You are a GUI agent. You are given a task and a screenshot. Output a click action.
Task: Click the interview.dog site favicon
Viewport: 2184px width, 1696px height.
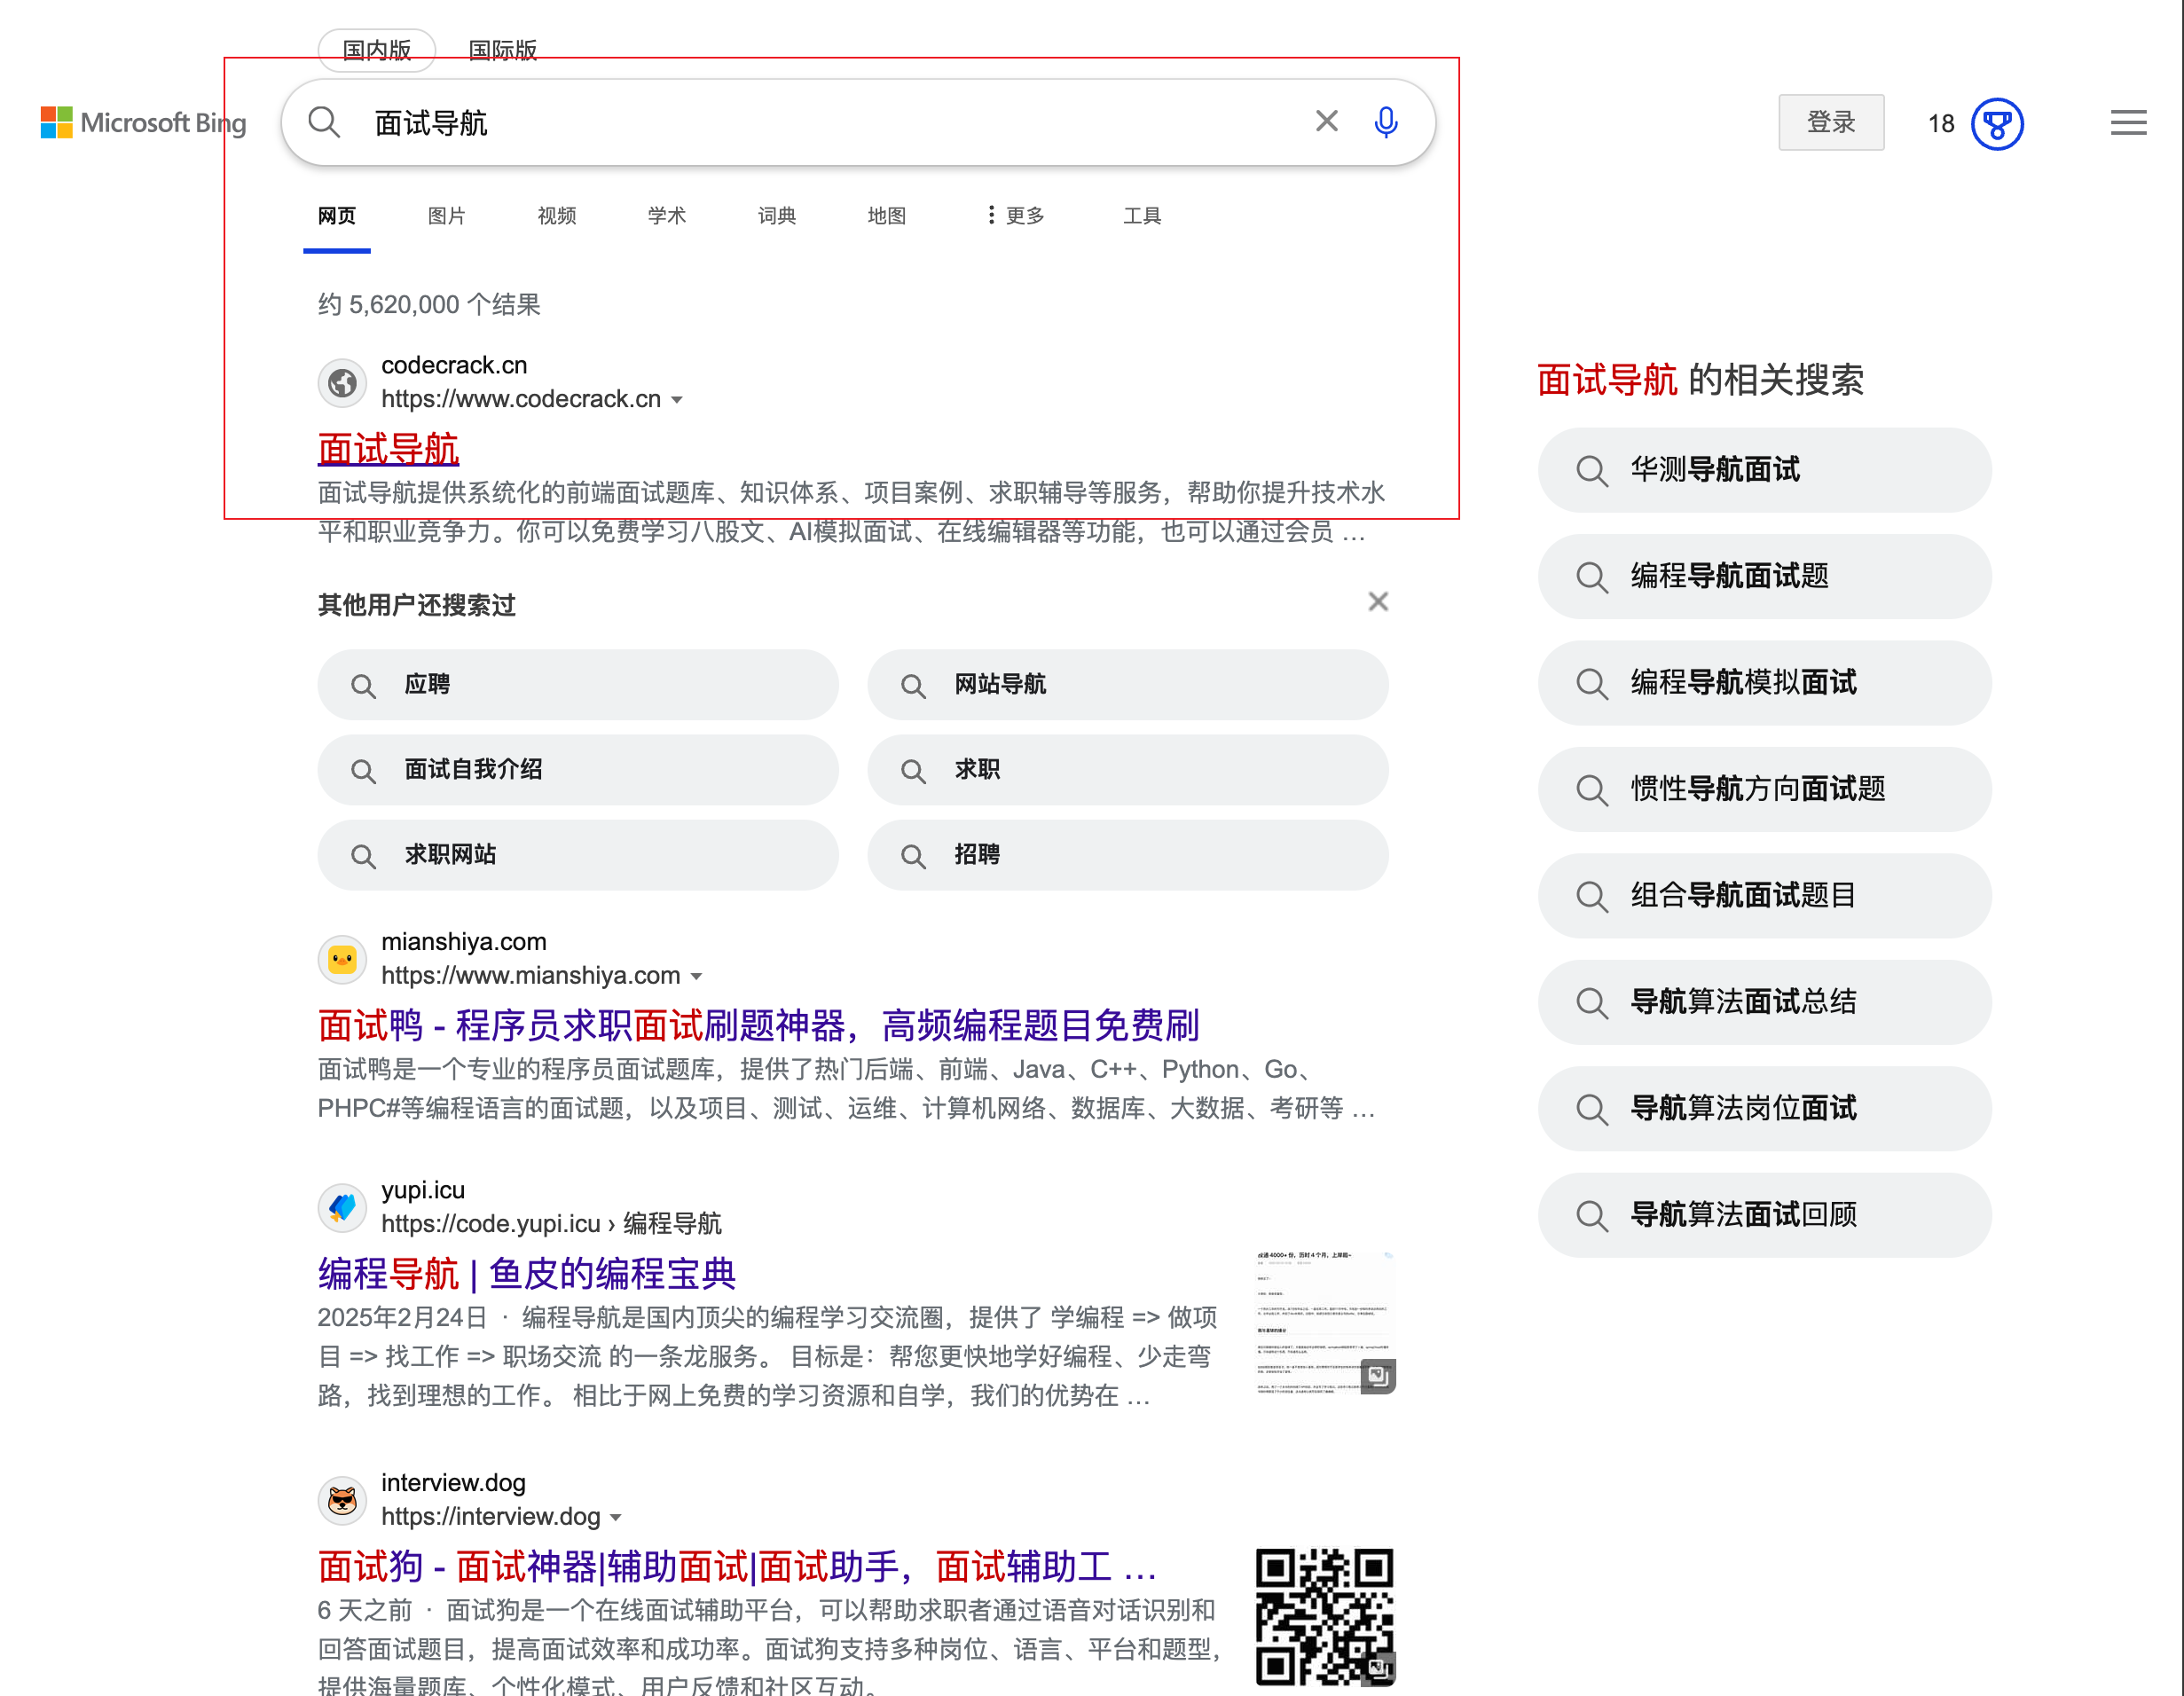342,1499
